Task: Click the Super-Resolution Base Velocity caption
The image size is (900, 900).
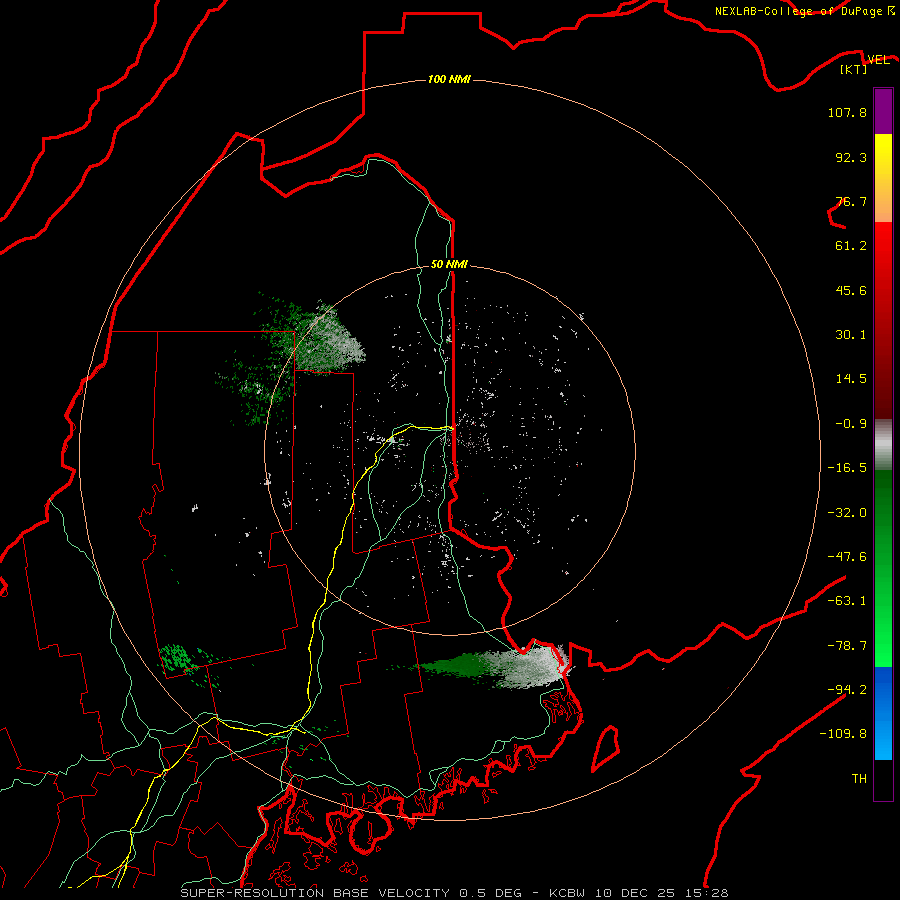Action: click(x=454, y=893)
